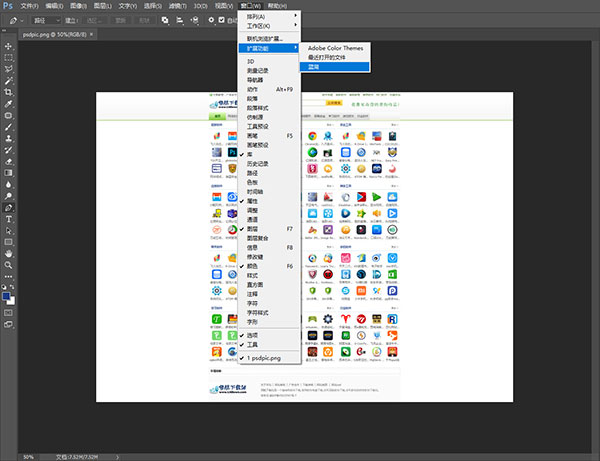
Task: Toggle the checked 工具 (Tools) item
Action: coord(269,345)
